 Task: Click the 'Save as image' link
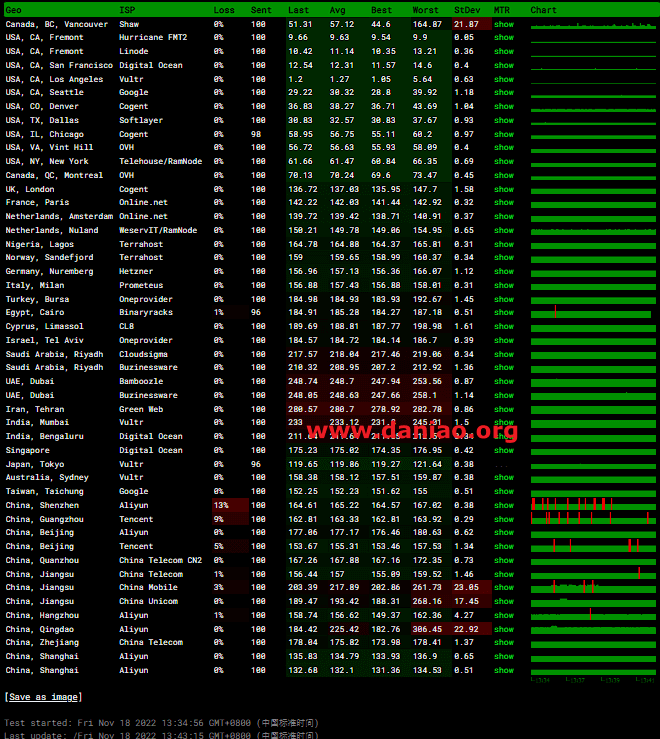(43, 697)
